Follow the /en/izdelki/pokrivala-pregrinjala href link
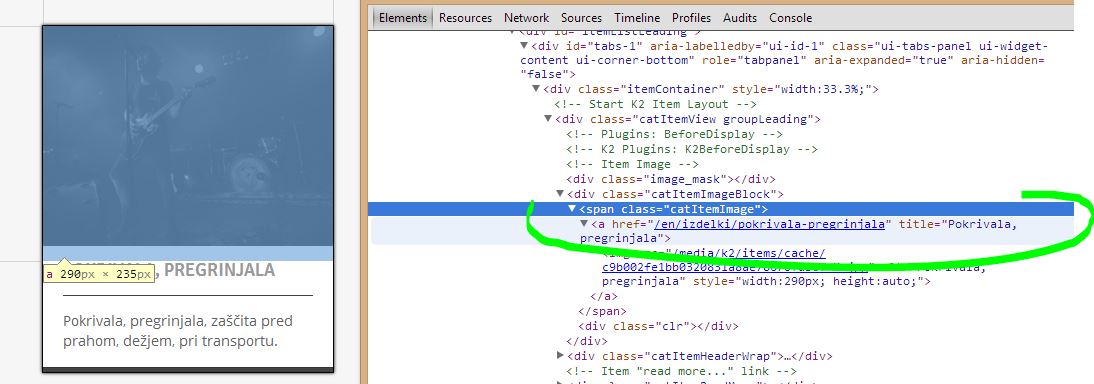Screen dimensions: 1094x384 (770, 224)
